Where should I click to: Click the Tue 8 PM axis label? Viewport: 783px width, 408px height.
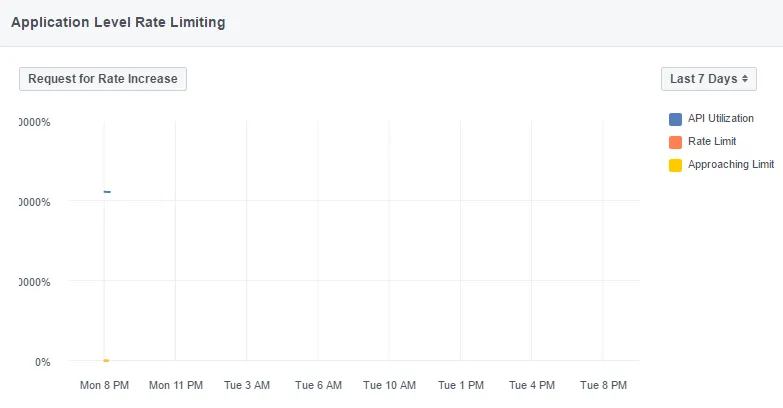click(603, 385)
